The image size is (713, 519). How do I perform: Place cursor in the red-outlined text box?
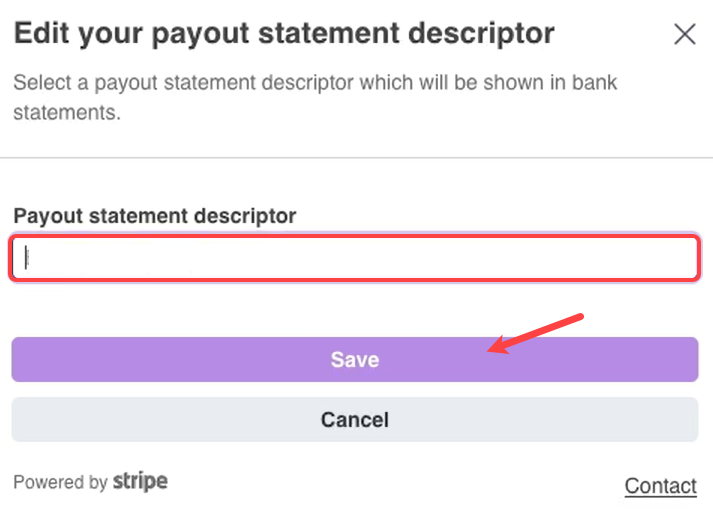(x=355, y=258)
